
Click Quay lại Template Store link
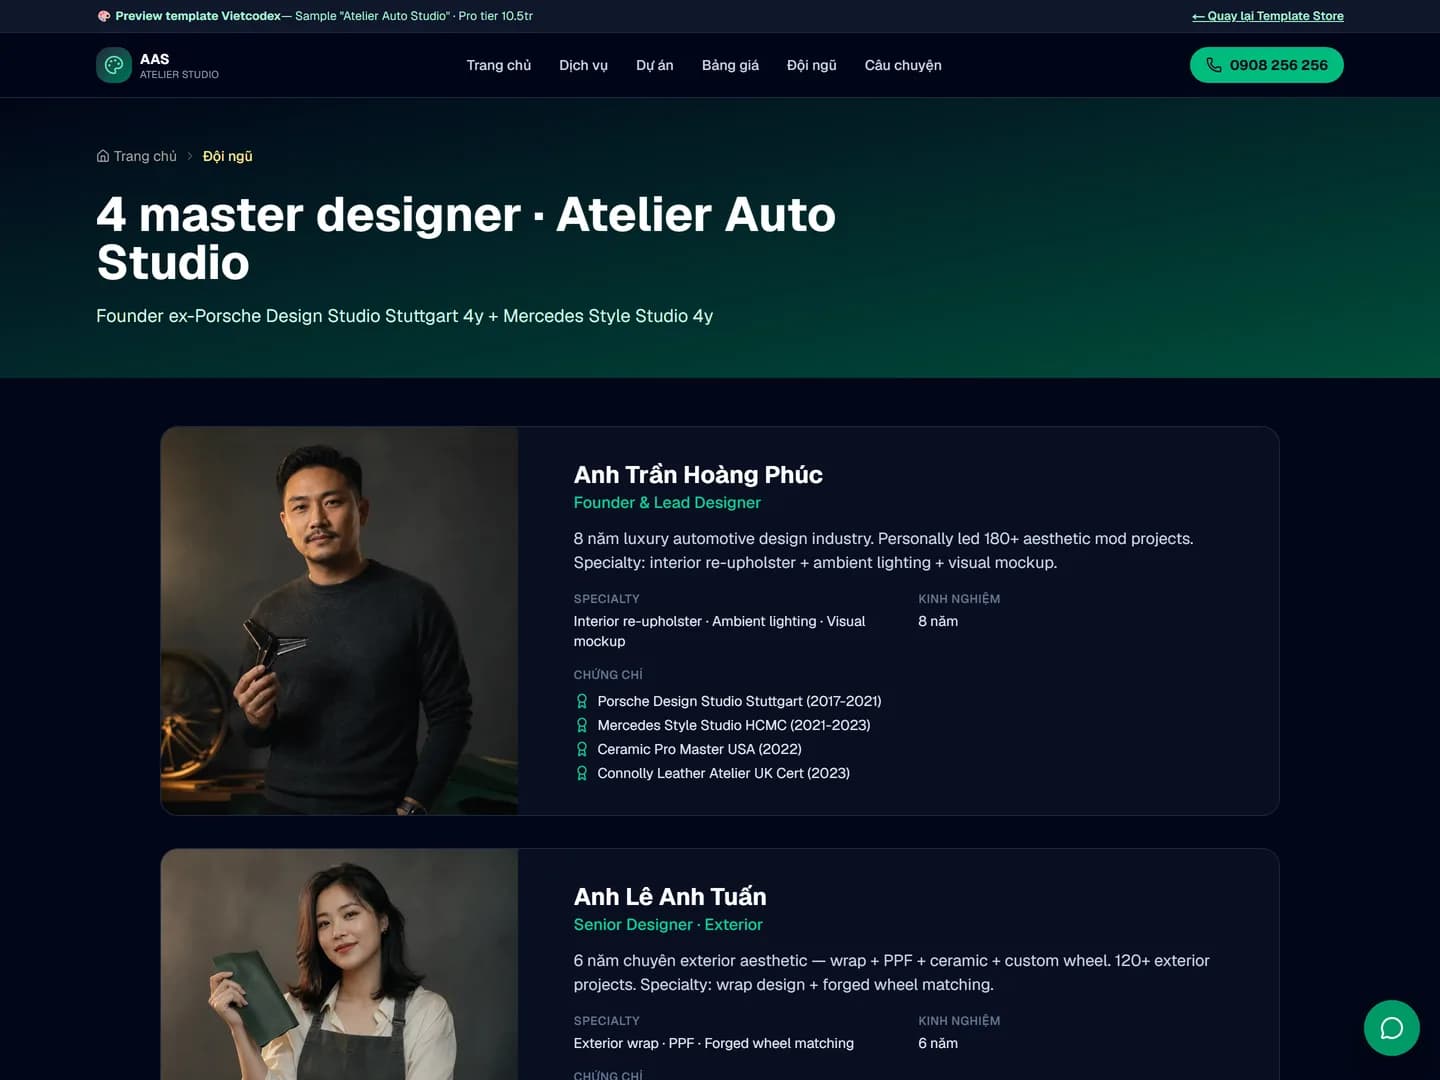tap(1268, 16)
